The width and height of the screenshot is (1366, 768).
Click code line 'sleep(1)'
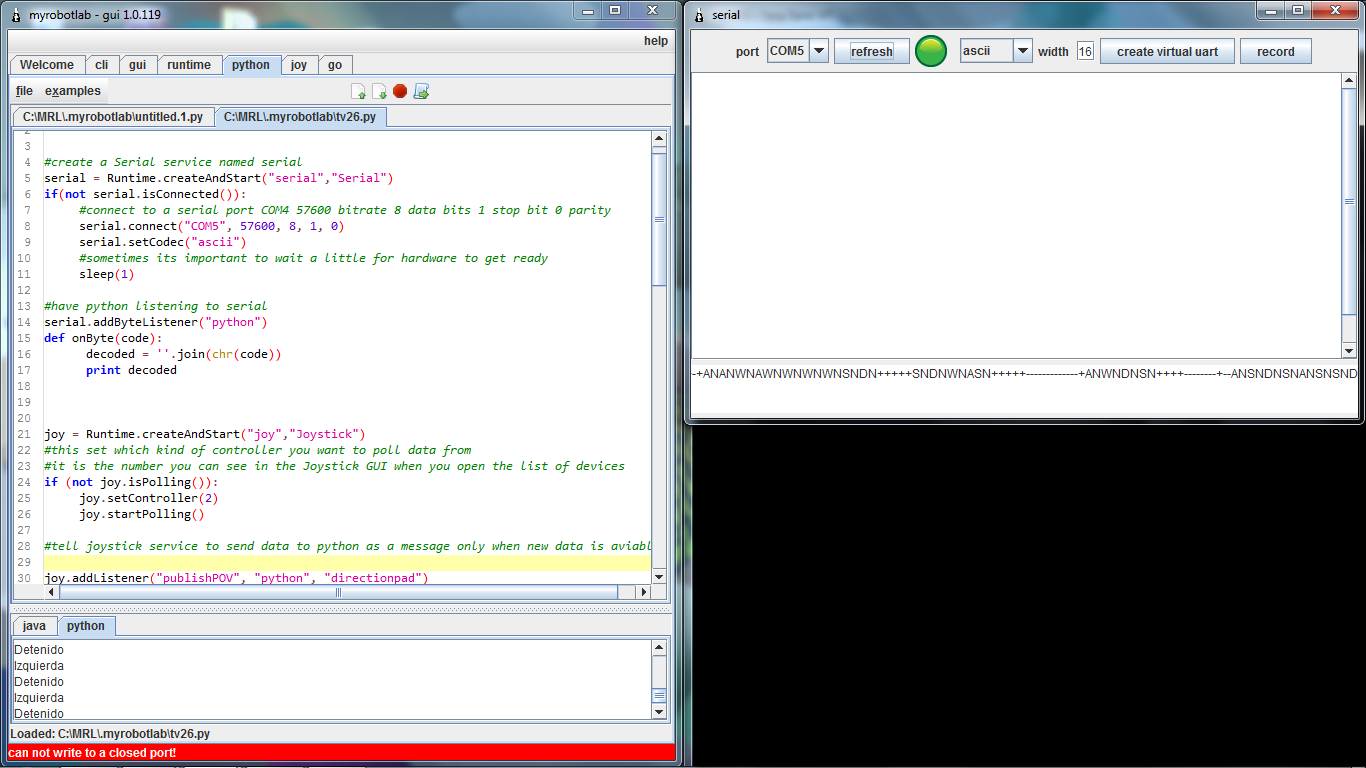coord(107,274)
